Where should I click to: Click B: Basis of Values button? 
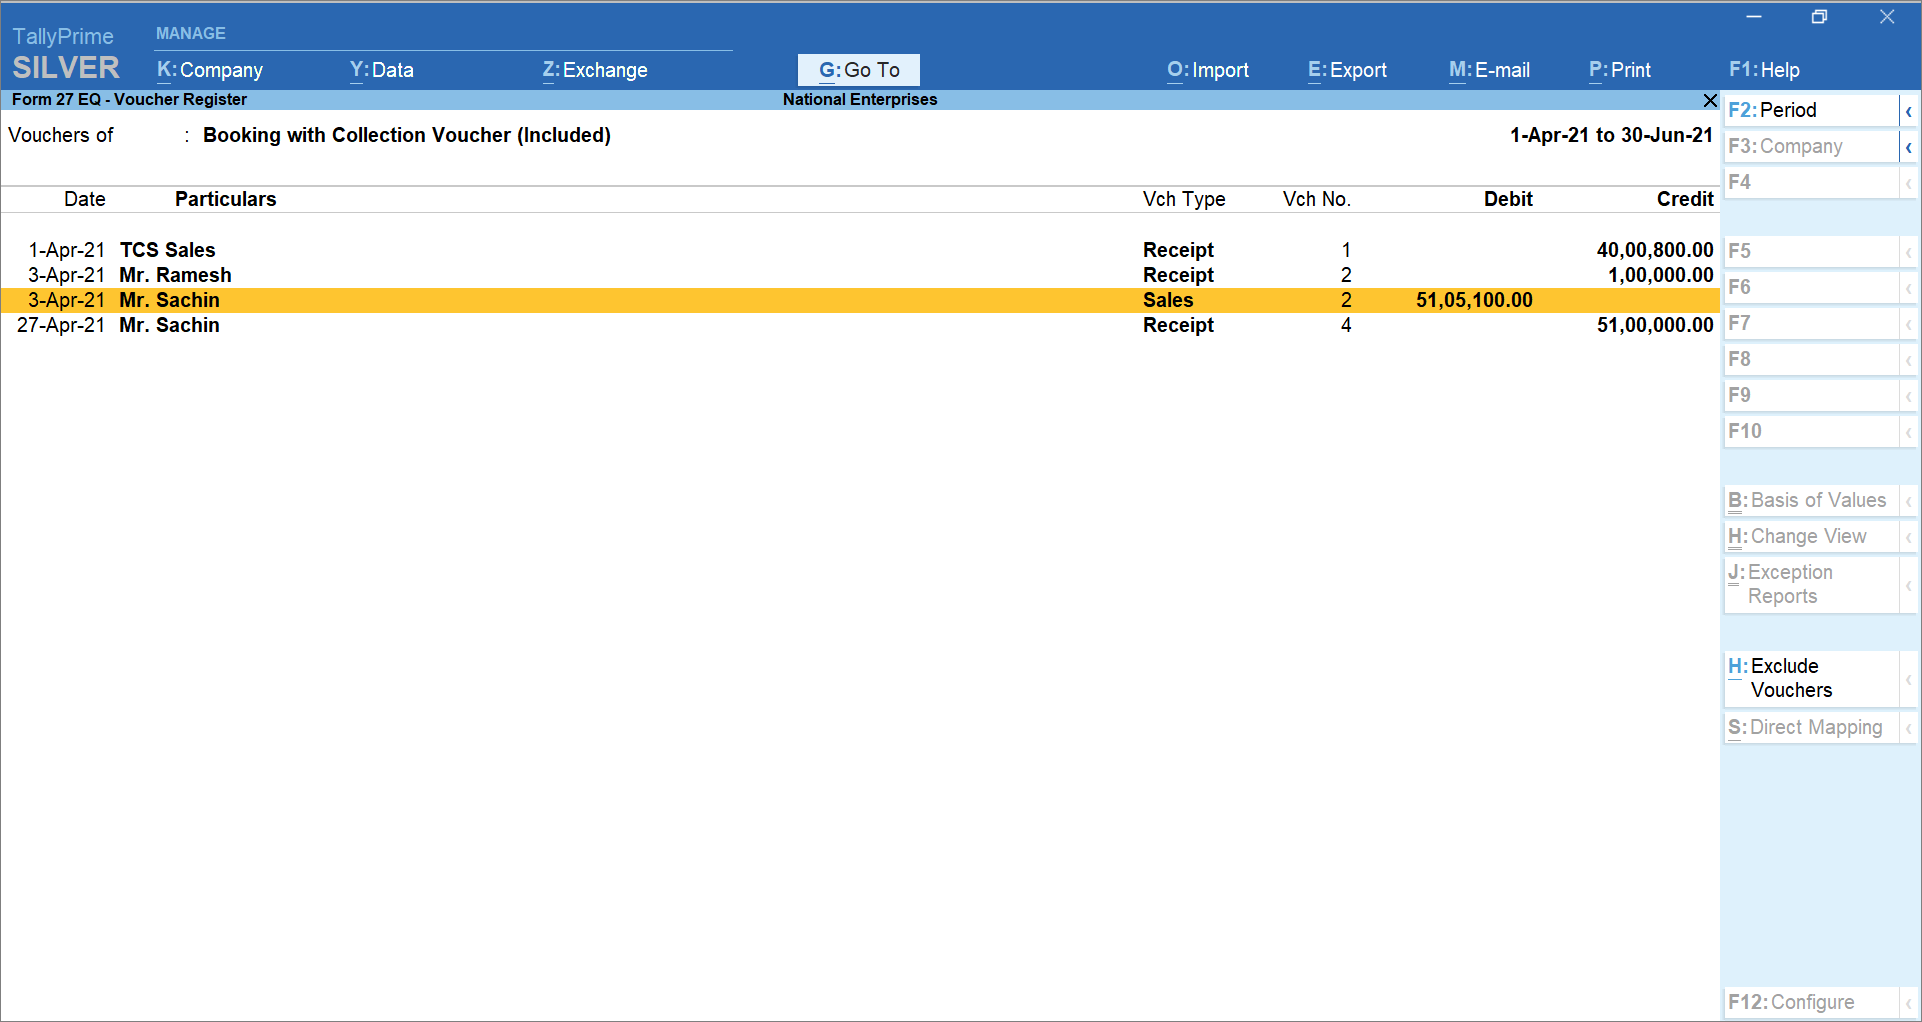click(1811, 500)
